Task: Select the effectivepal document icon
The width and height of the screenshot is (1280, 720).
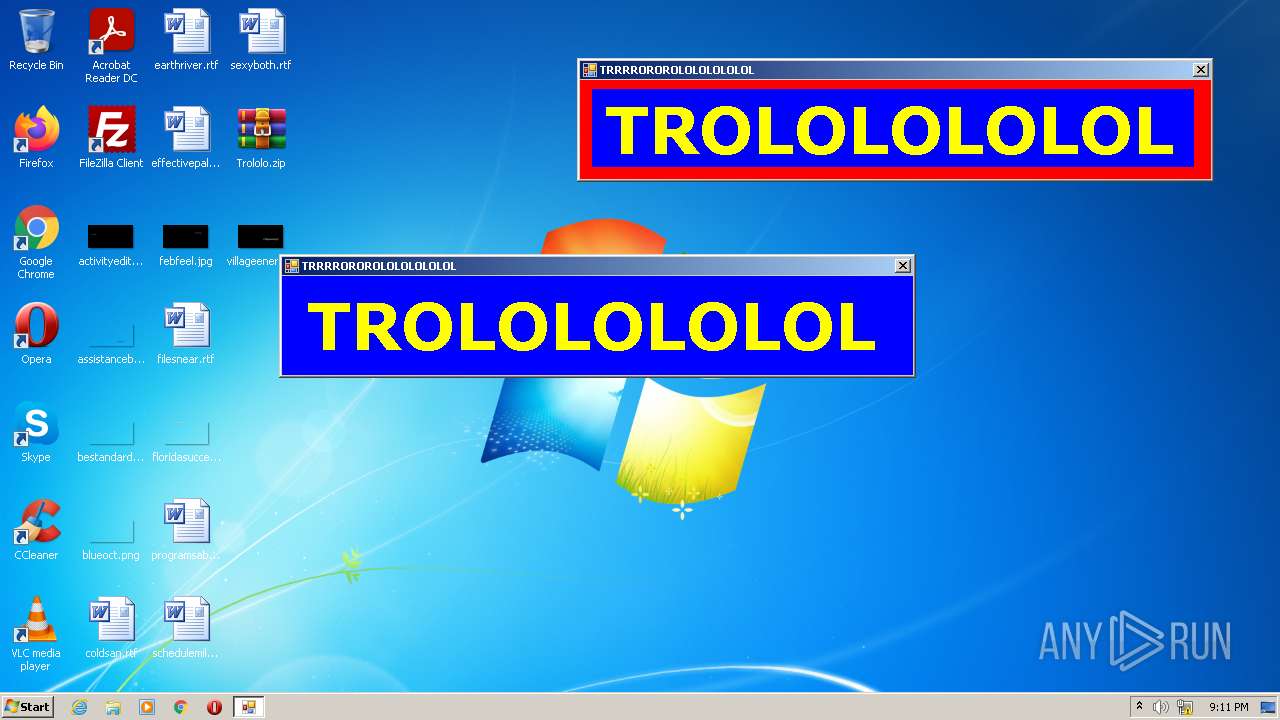Action: (186, 138)
